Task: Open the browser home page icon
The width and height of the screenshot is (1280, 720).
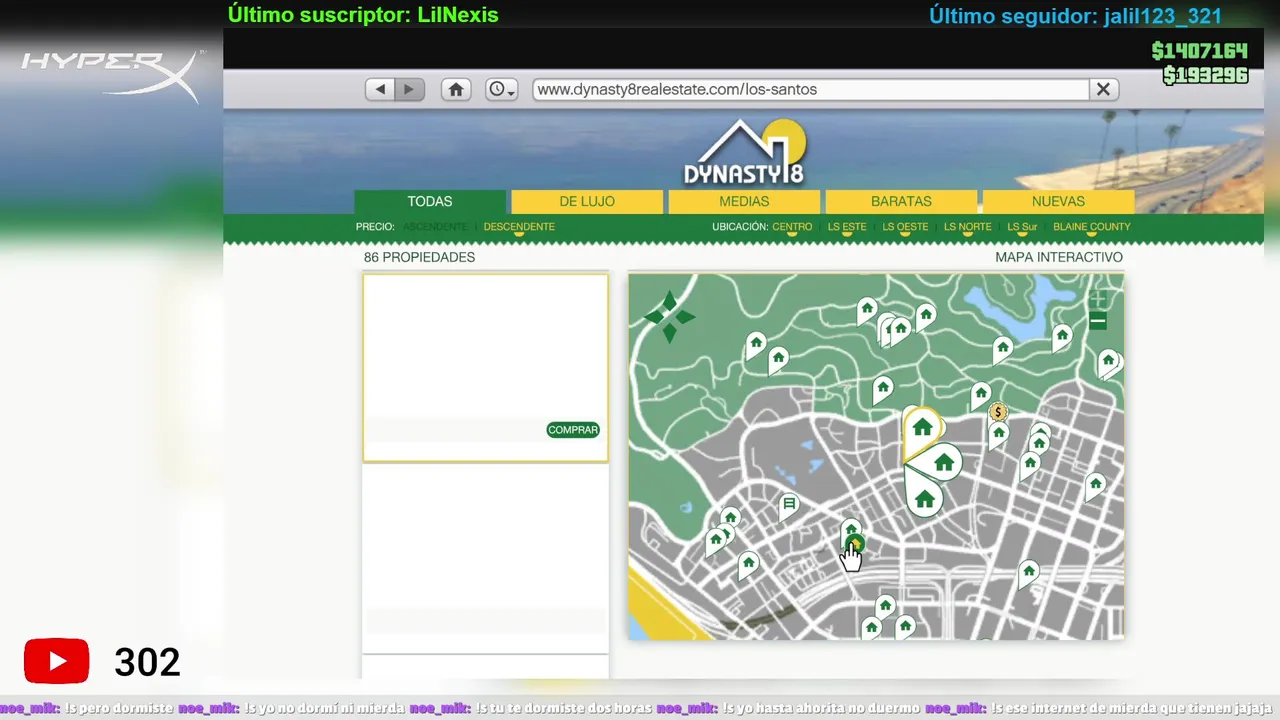Action: [x=456, y=89]
